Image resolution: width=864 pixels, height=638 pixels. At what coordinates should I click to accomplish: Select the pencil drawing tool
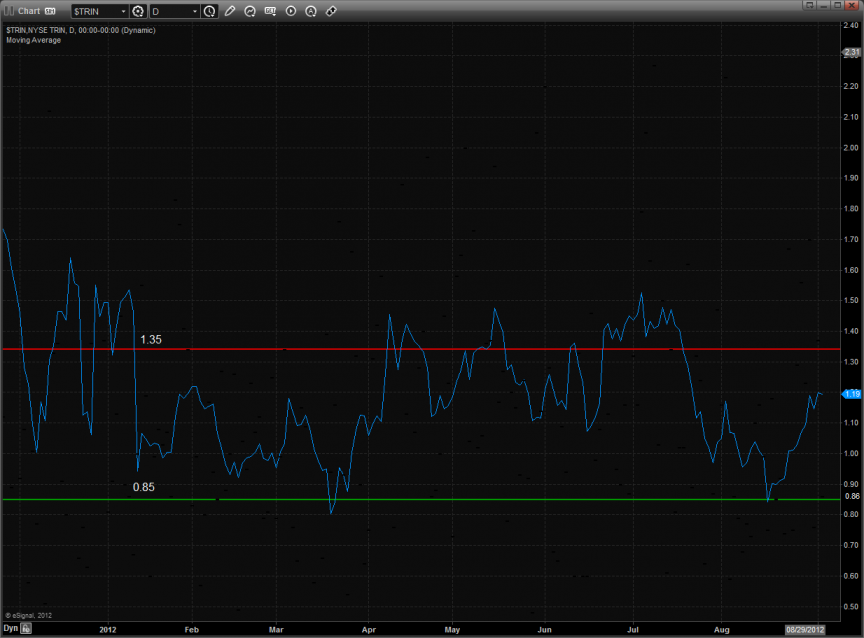pyautogui.click(x=230, y=11)
